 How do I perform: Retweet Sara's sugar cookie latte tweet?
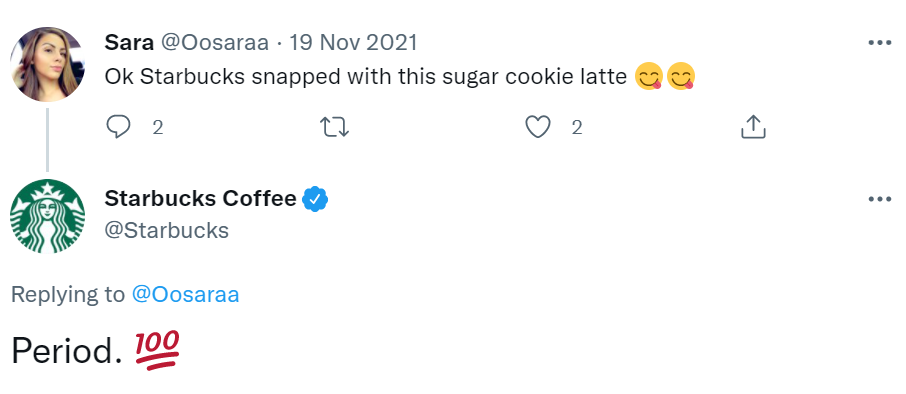click(x=335, y=127)
